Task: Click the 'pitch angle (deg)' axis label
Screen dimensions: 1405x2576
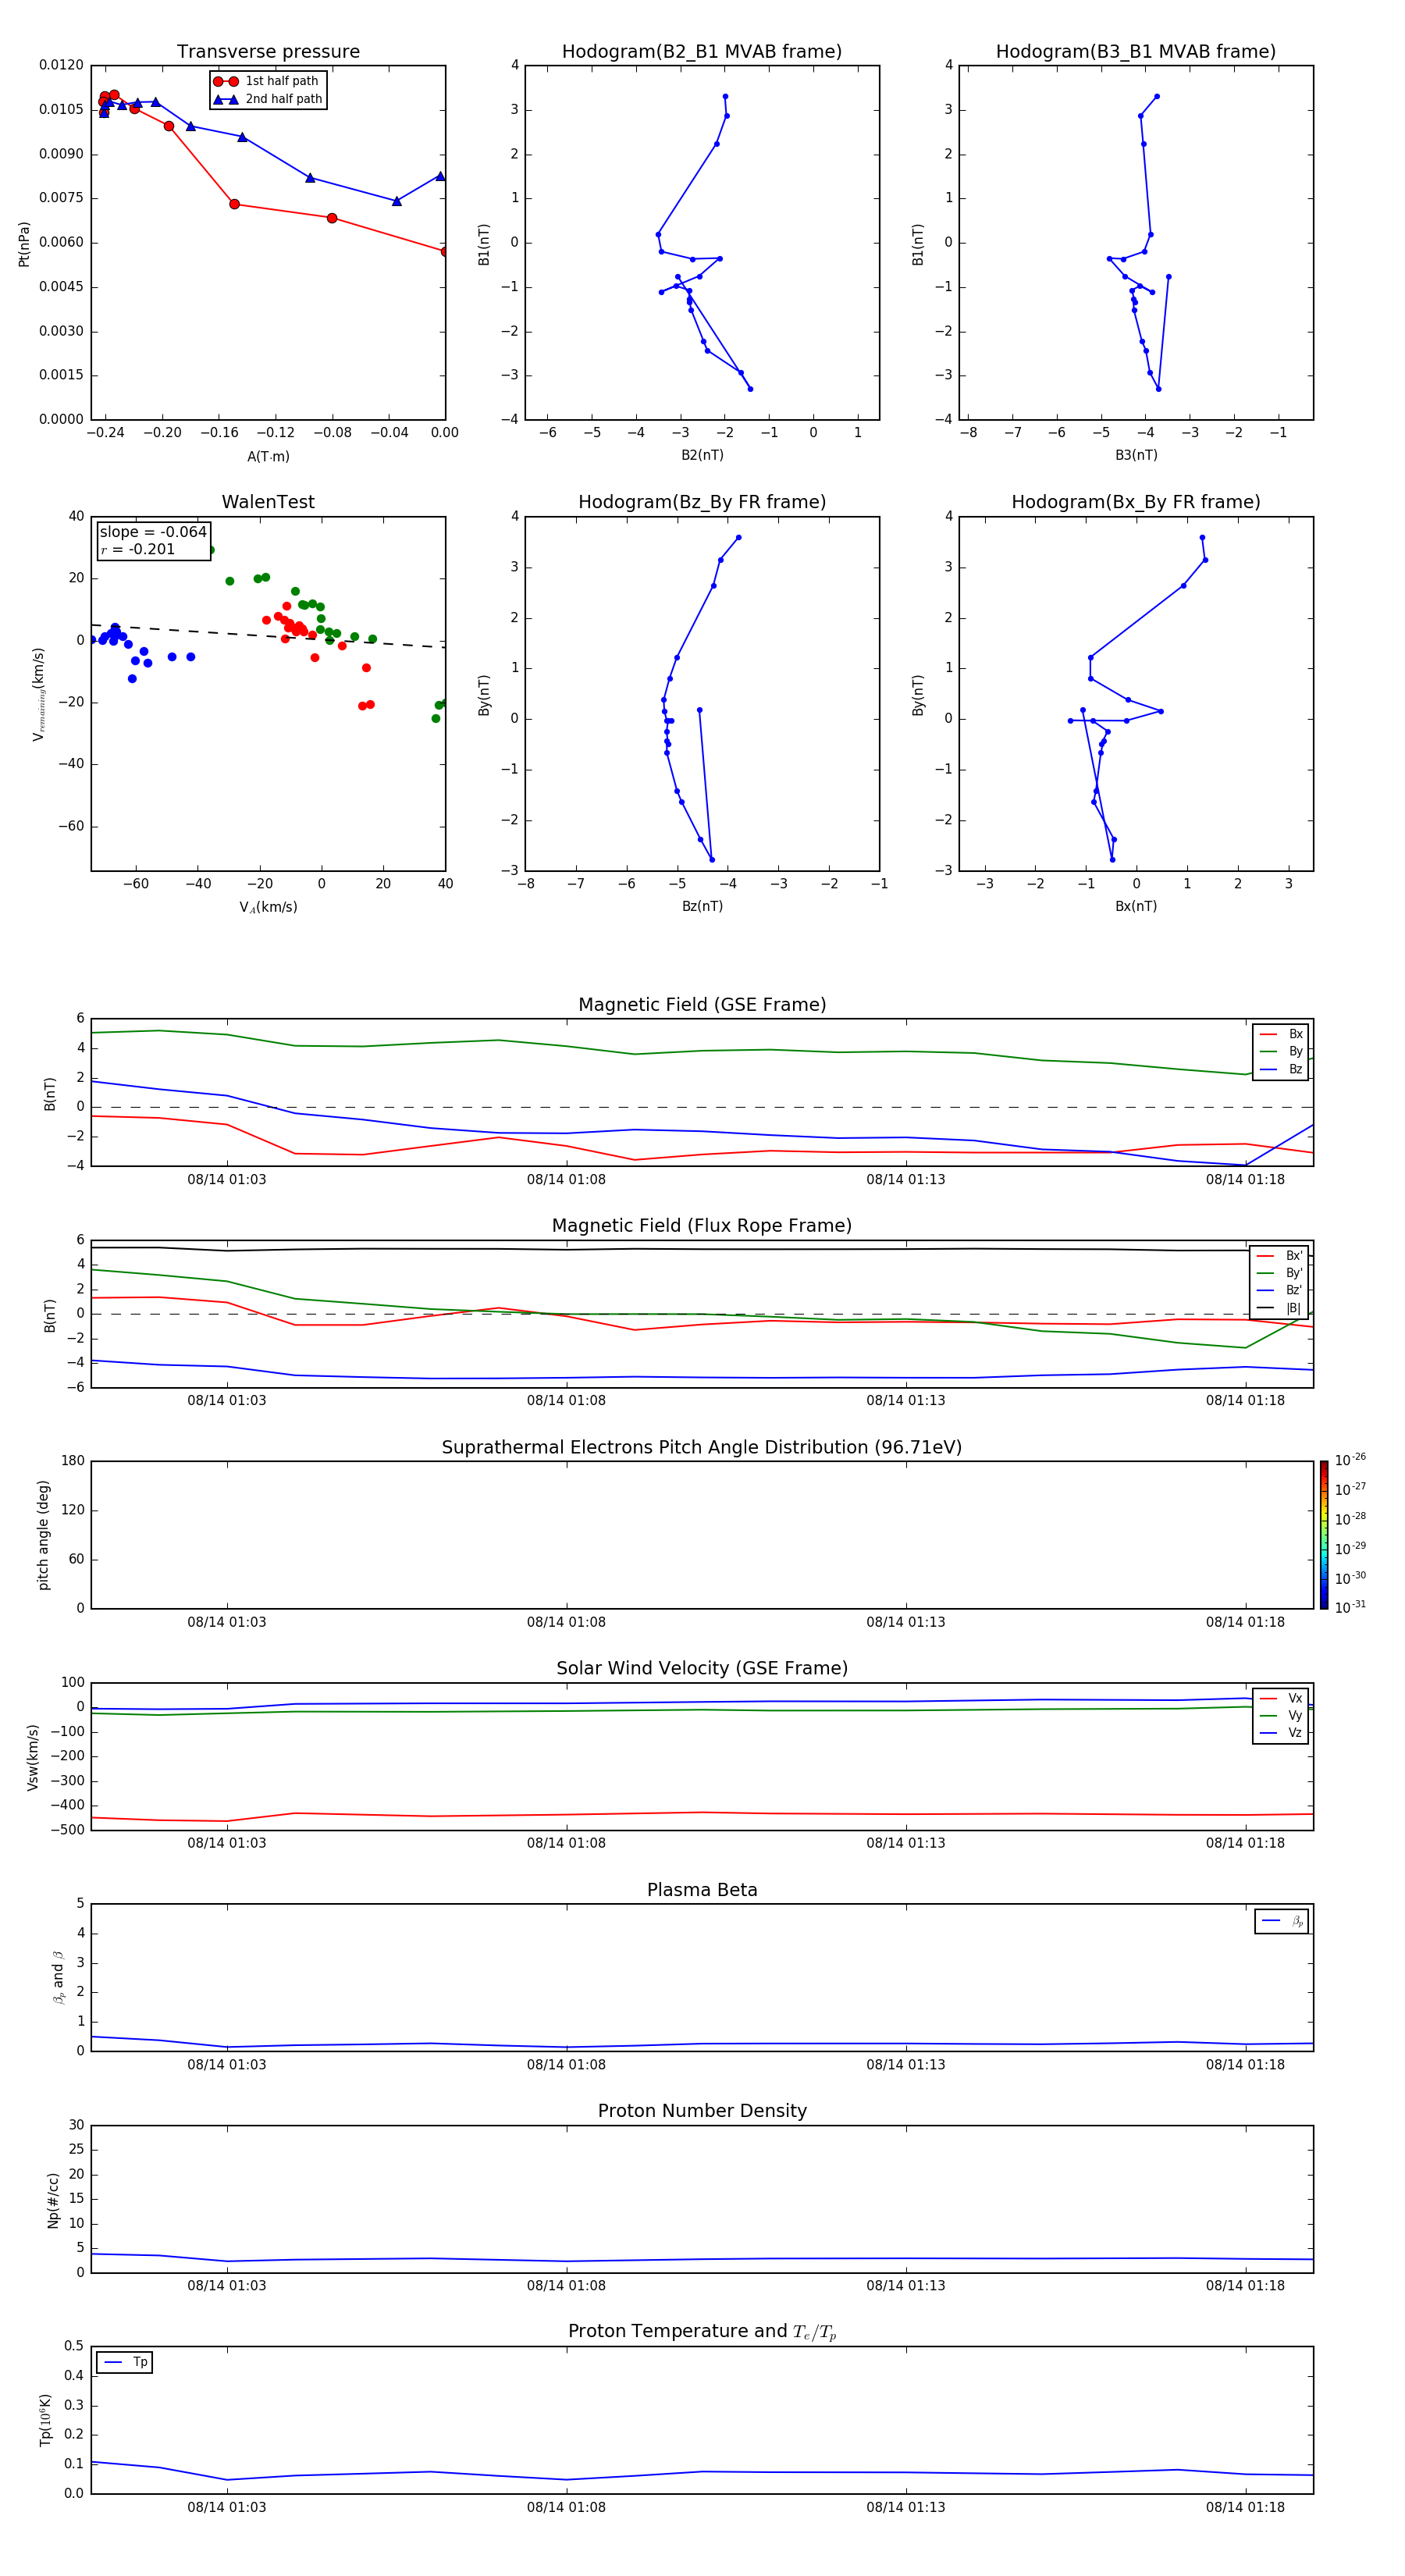Action: click(43, 1535)
